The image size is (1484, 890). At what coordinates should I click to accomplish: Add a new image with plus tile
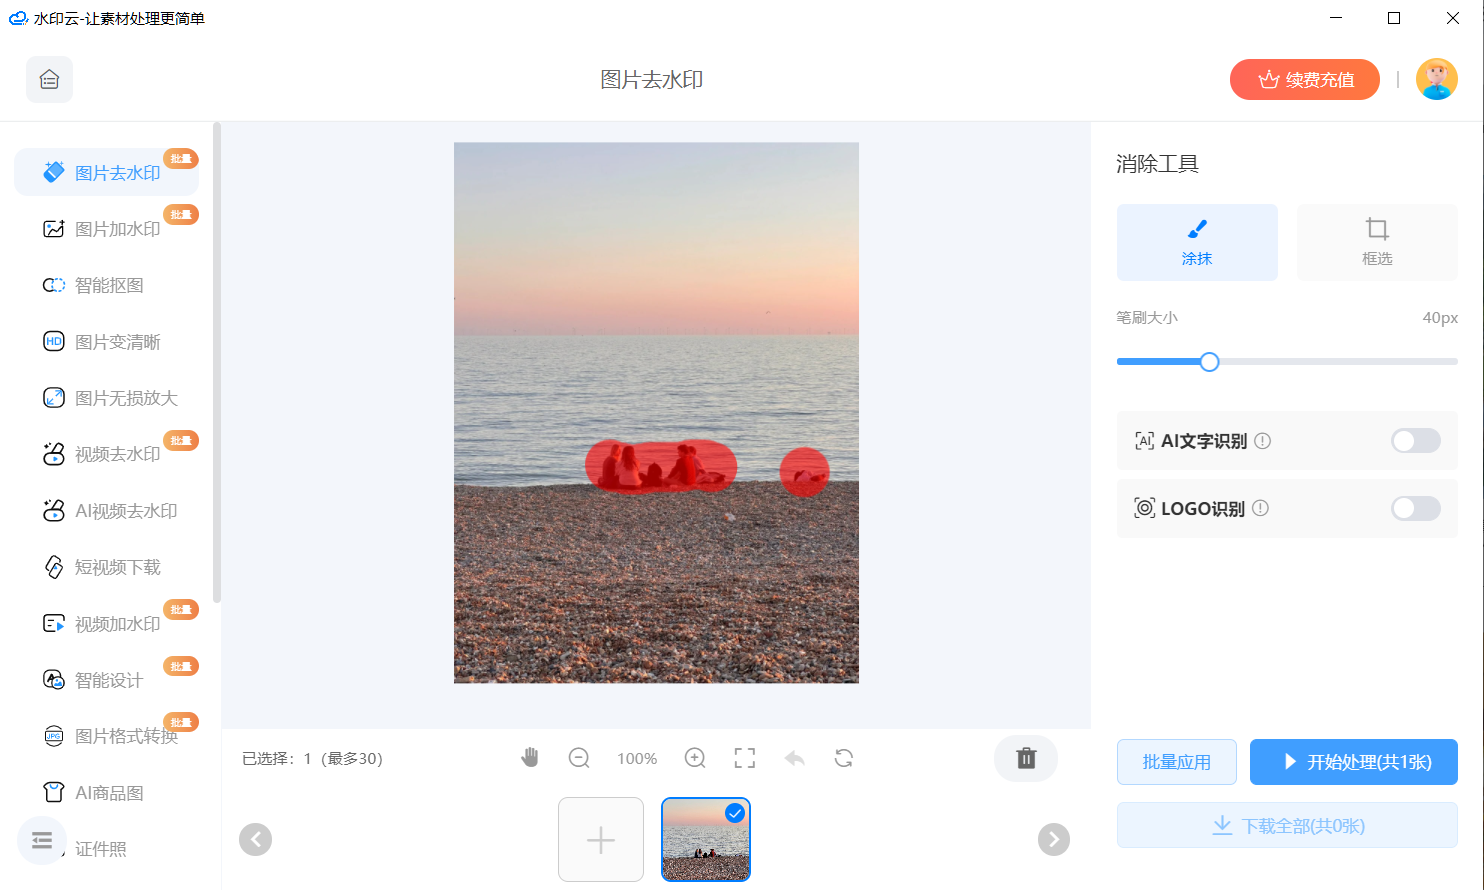(x=601, y=839)
